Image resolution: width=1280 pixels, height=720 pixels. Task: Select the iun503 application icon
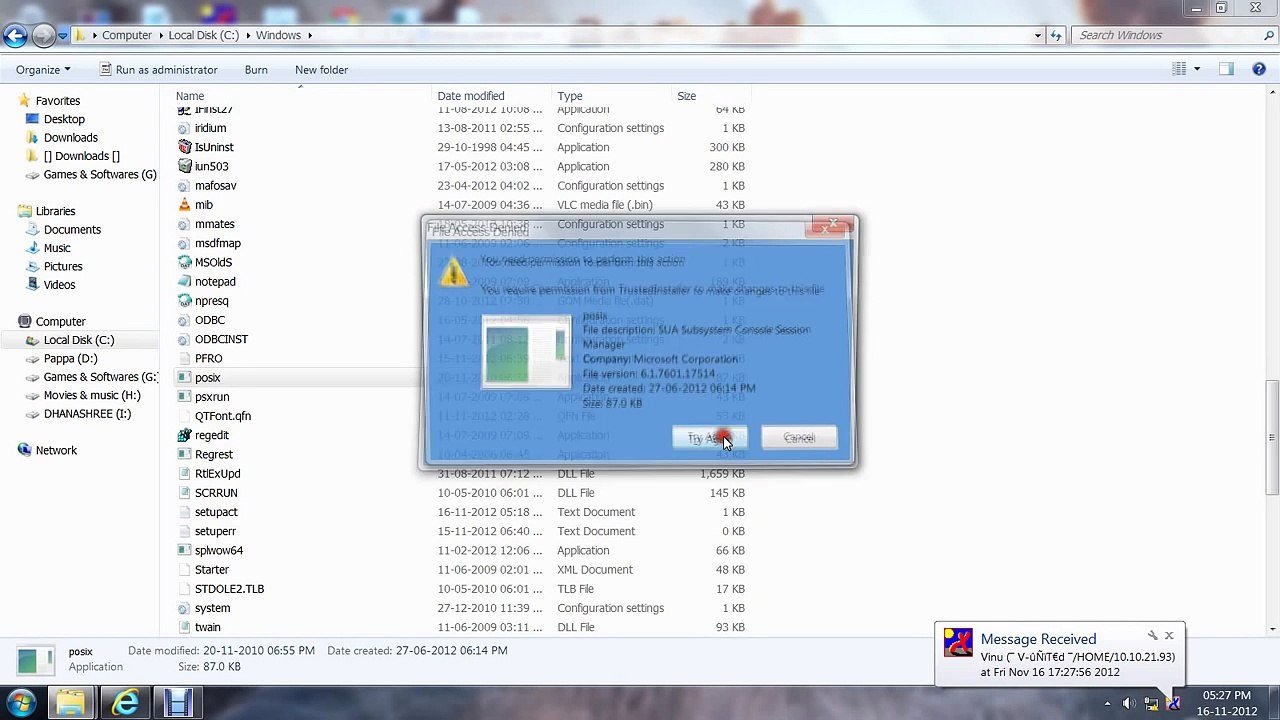184,166
